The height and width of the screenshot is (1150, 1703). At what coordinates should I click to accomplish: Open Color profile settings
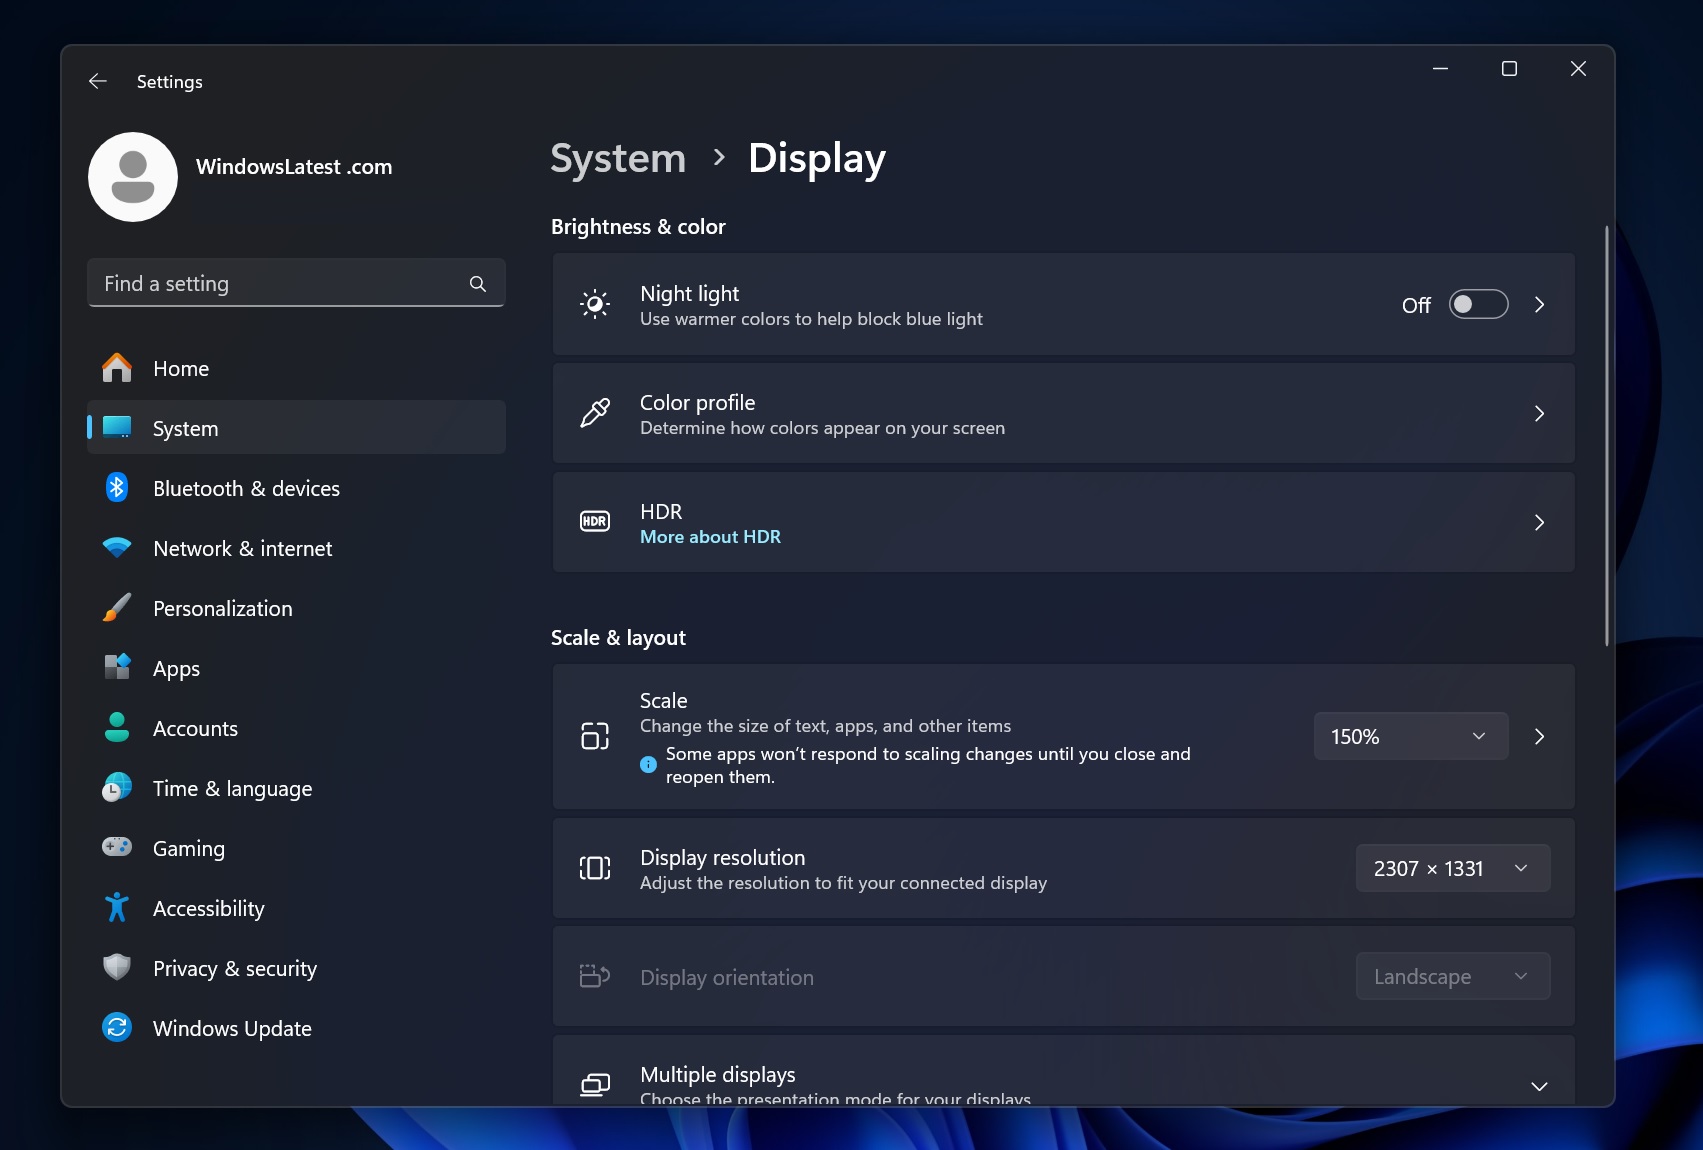1063,414
